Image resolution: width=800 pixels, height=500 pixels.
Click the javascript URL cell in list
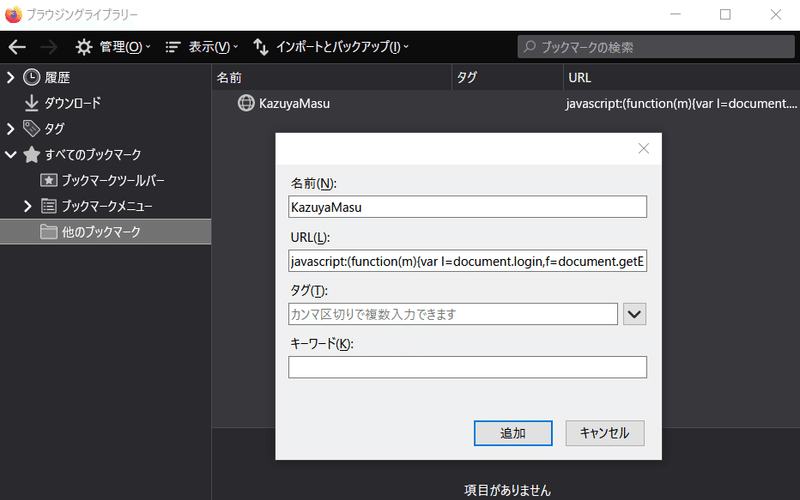click(681, 103)
